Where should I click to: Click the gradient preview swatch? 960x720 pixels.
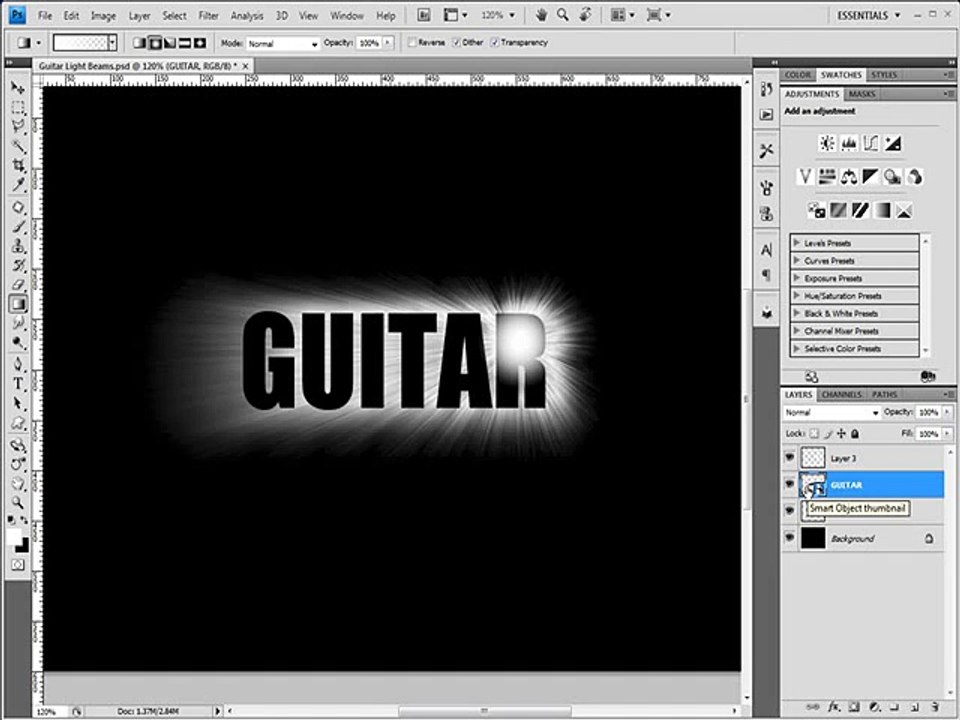(80, 43)
